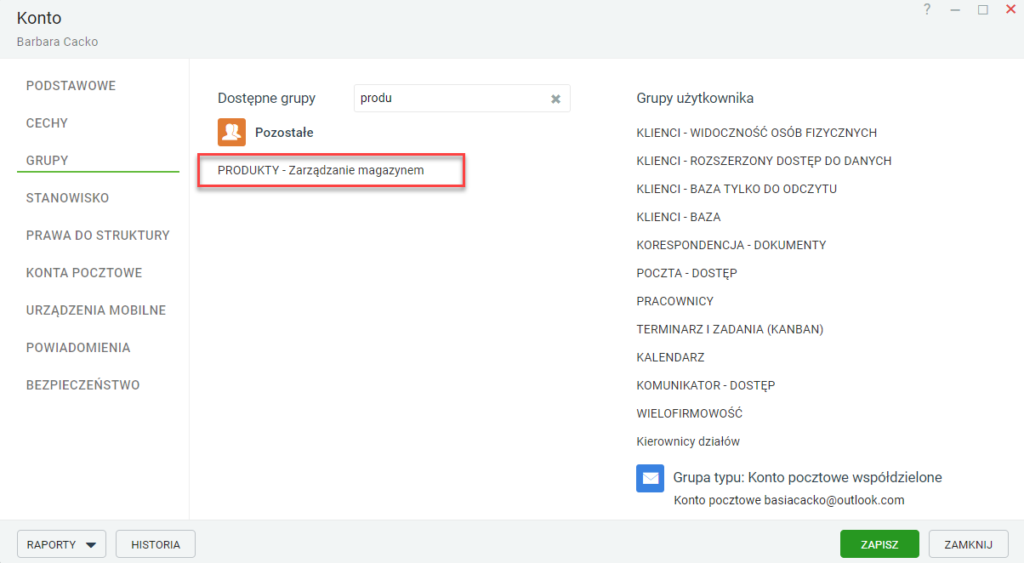Select PRODUKTY - Zarządzanie magazynem group

click(x=321, y=170)
